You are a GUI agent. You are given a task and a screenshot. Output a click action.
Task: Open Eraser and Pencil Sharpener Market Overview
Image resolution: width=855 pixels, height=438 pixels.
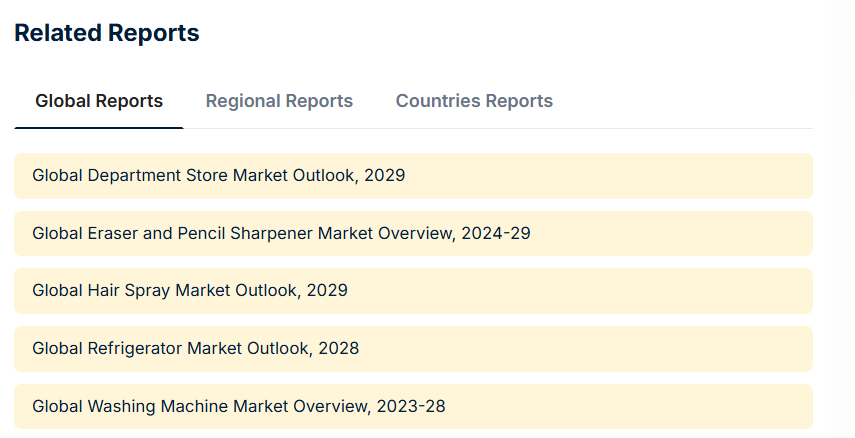(x=413, y=233)
